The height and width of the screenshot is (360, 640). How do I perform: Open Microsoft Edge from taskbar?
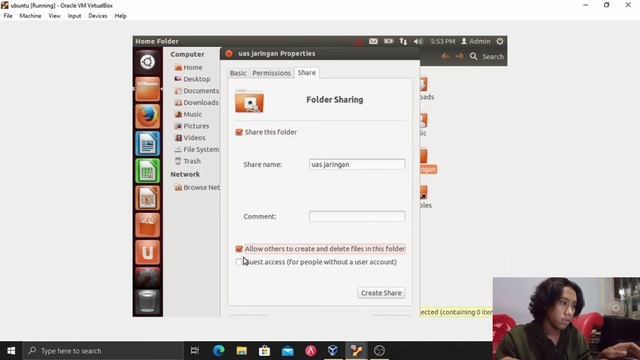click(218, 351)
